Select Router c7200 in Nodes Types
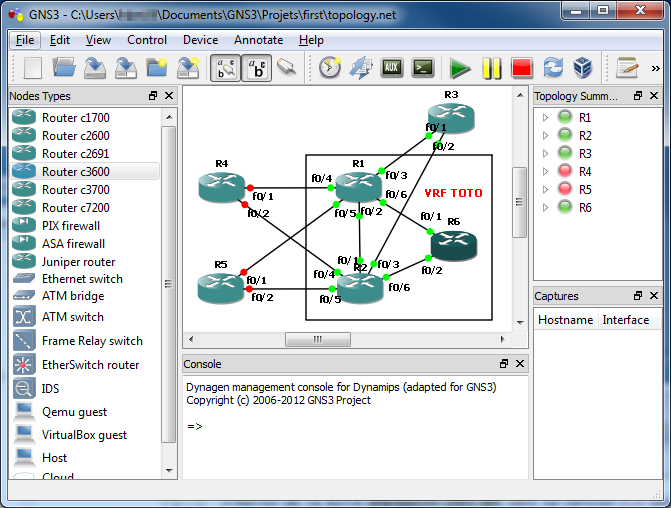The height and width of the screenshot is (508, 671). pyautogui.click(x=75, y=207)
